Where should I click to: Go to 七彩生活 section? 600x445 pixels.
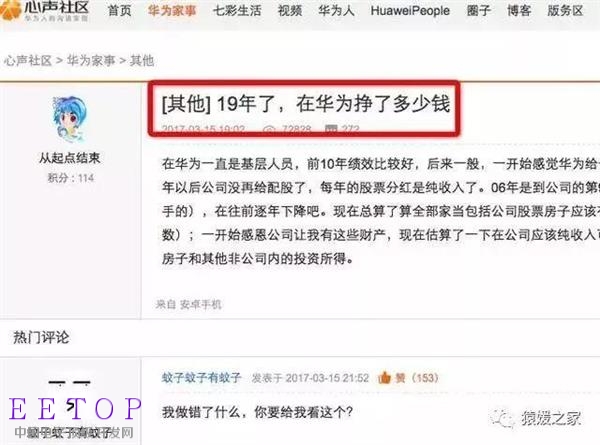[237, 10]
